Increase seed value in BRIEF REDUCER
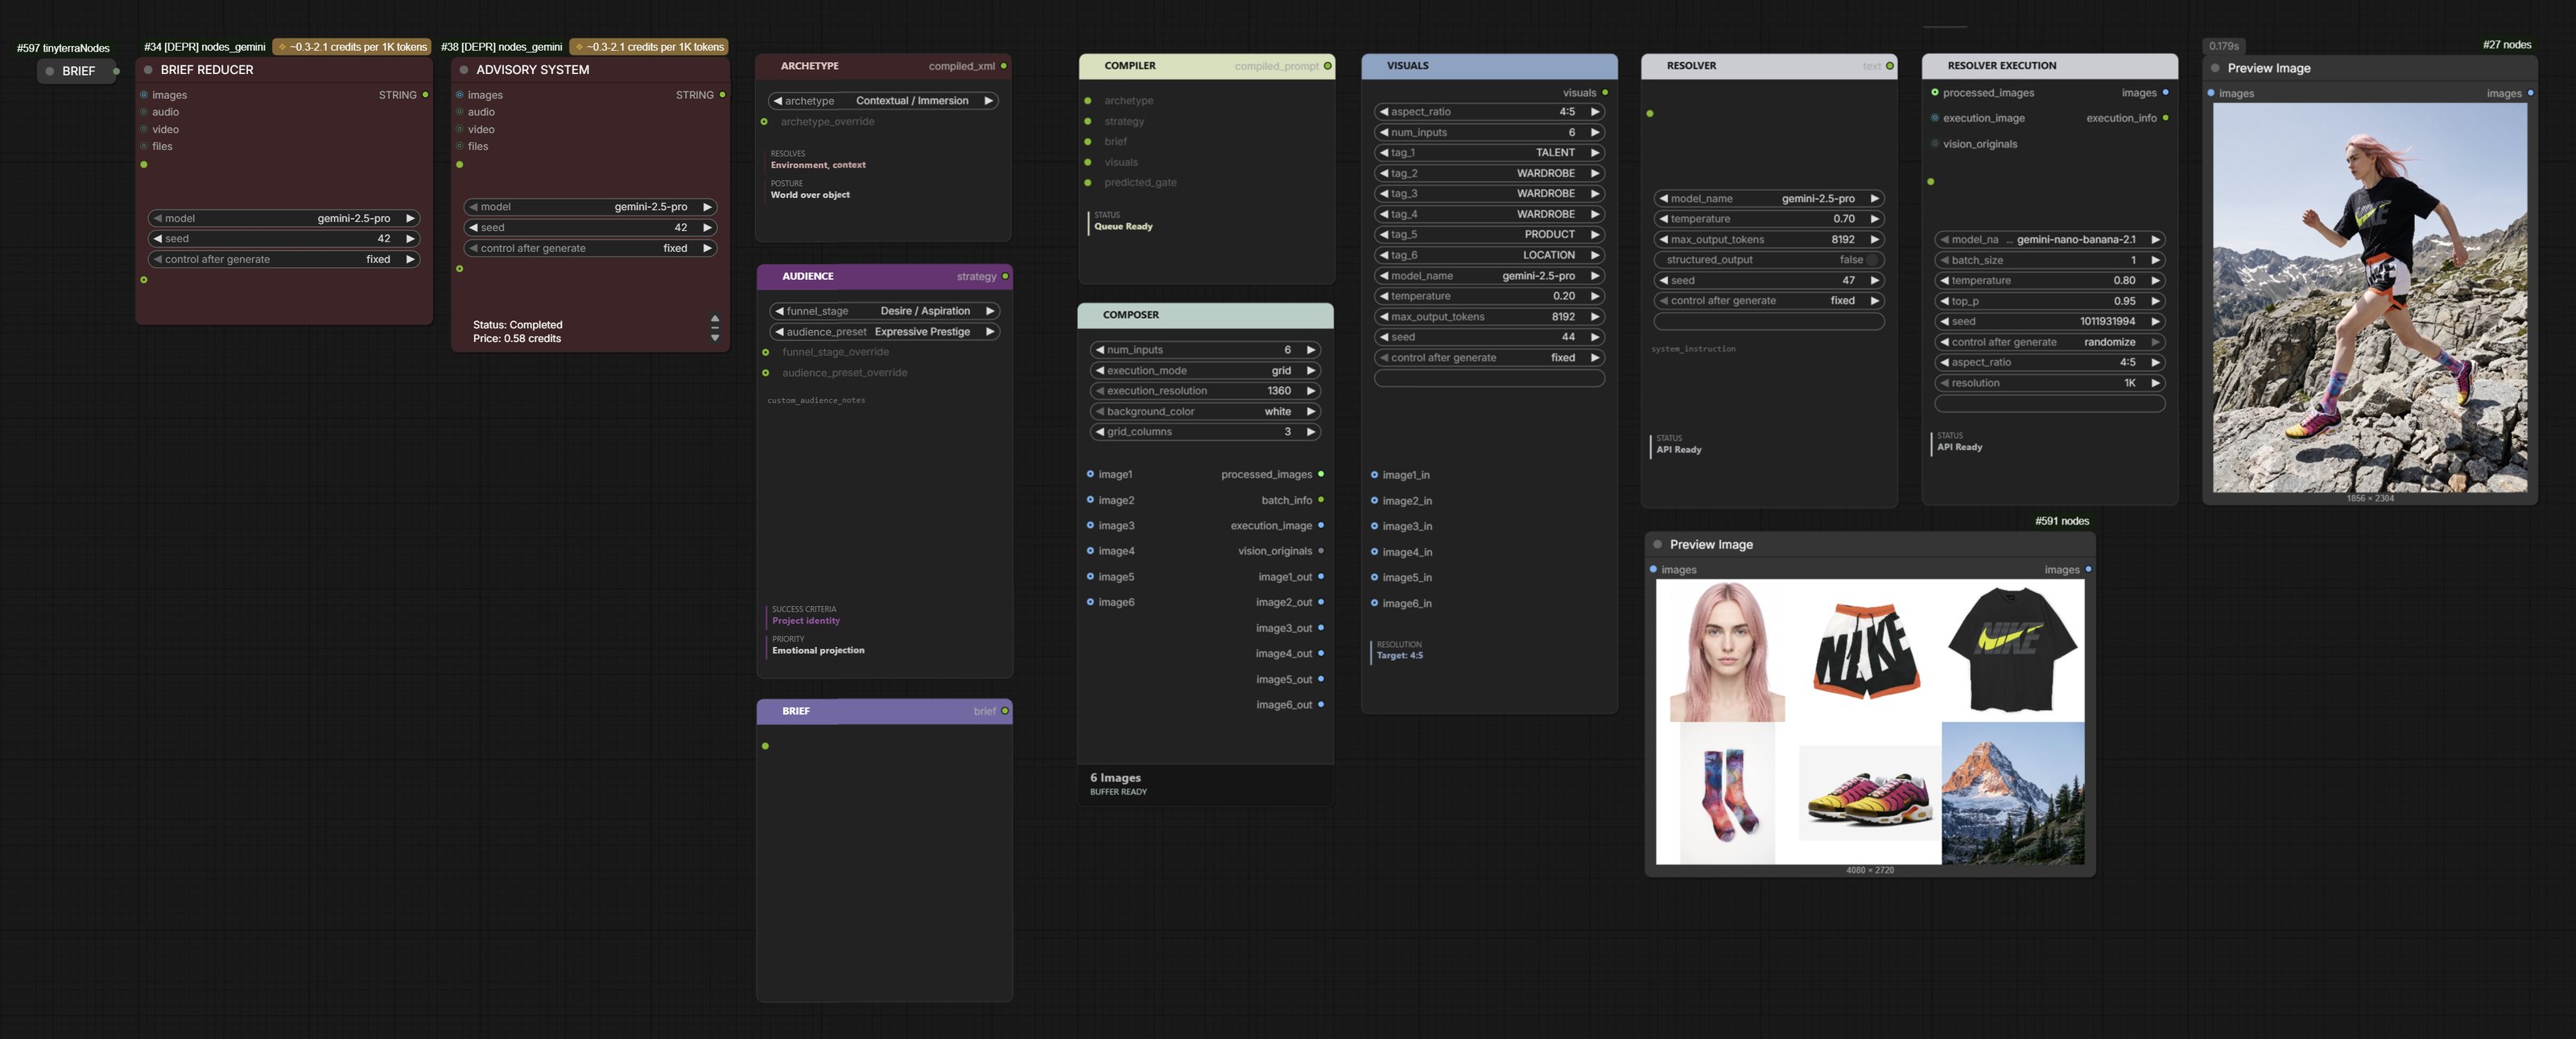Viewport: 2576px width, 1039px height. coord(410,239)
